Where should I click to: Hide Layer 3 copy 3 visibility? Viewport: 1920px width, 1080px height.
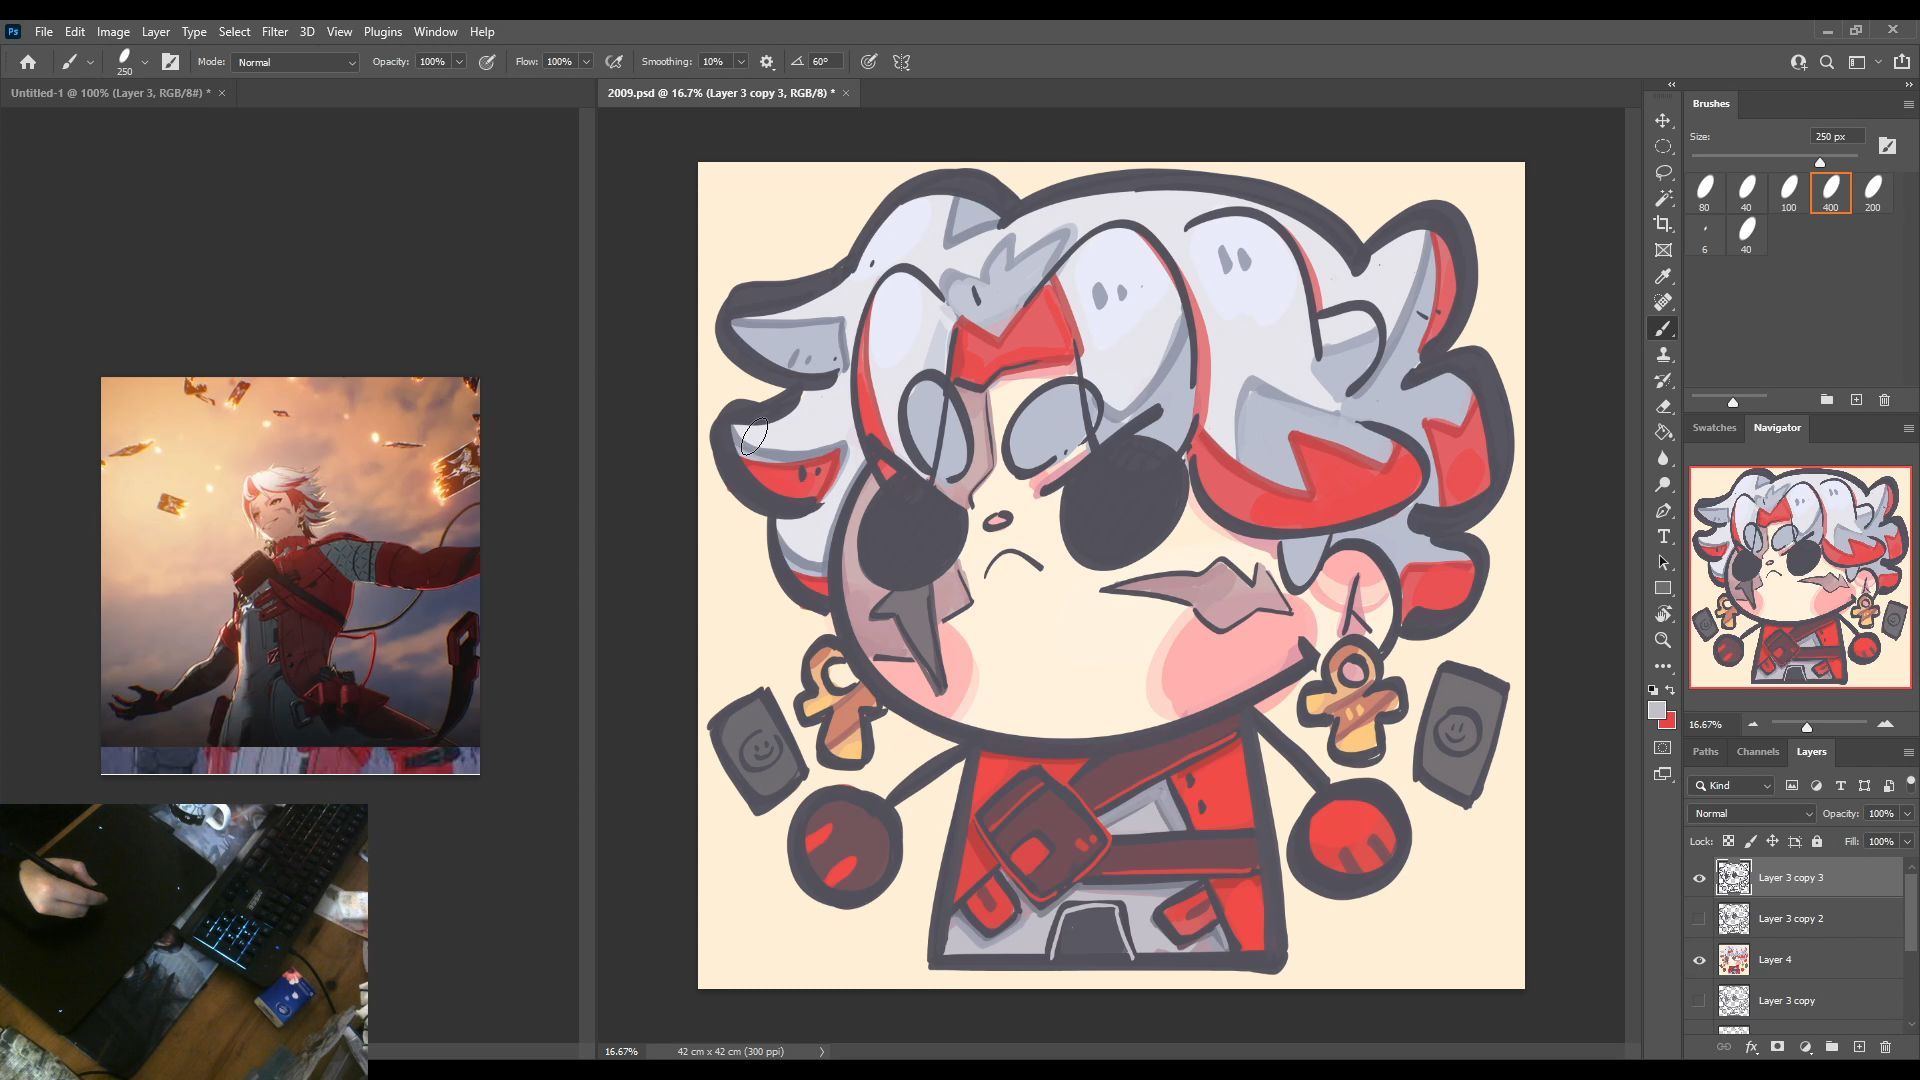[x=1699, y=878]
